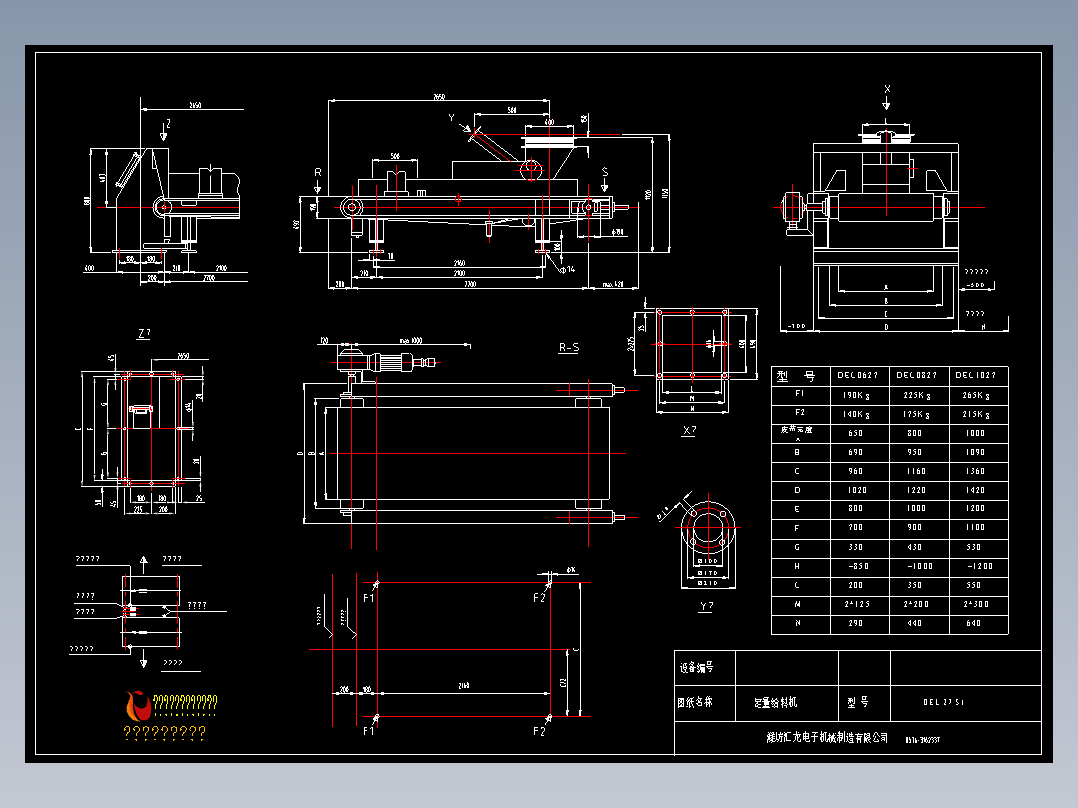Click '2*300' in row M

point(976,604)
